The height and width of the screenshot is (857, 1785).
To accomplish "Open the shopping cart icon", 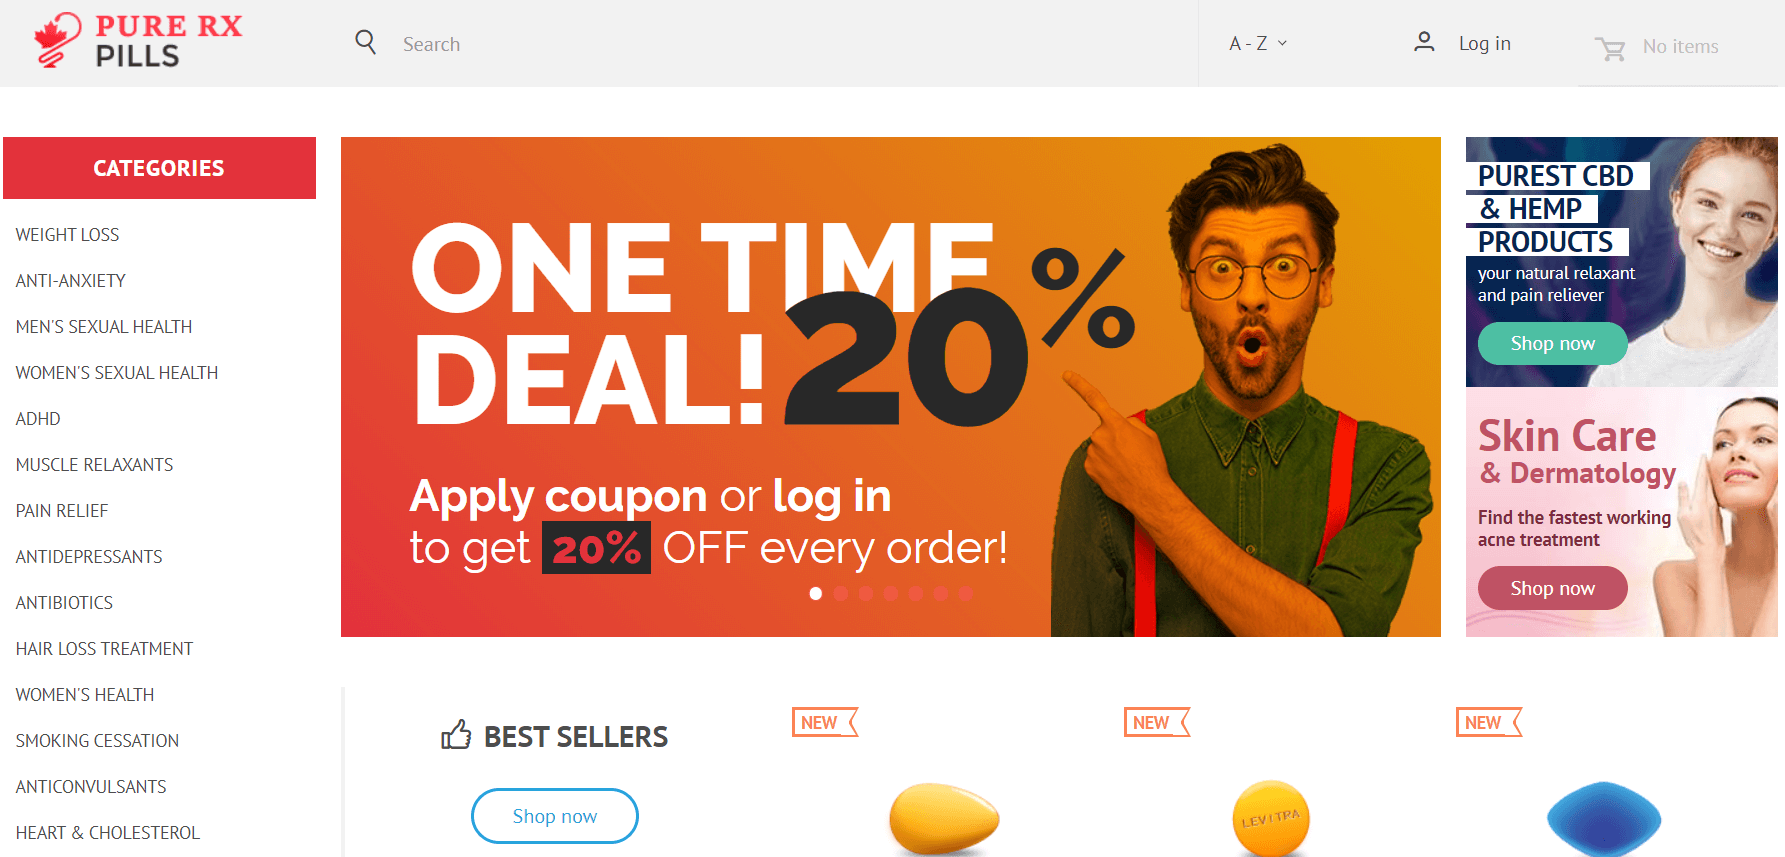I will pyautogui.click(x=1610, y=48).
